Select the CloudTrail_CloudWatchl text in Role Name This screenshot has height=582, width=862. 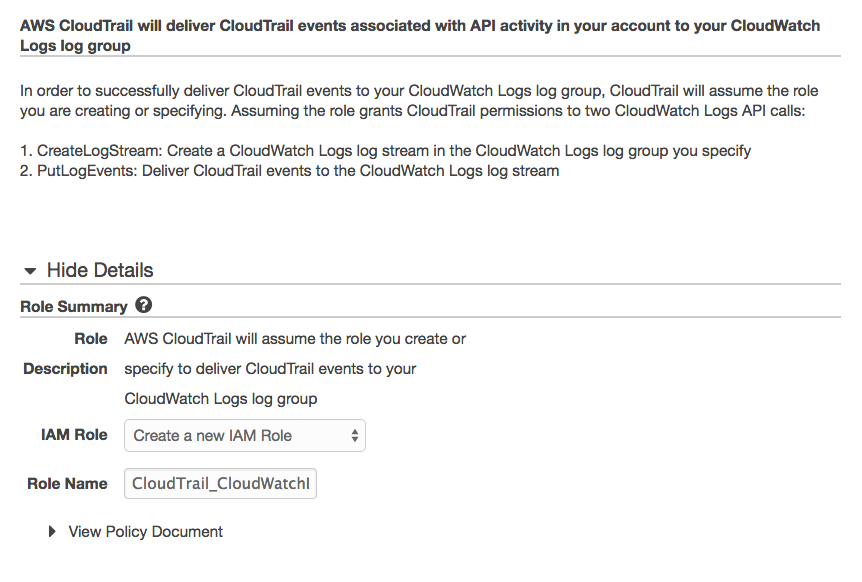[220, 483]
